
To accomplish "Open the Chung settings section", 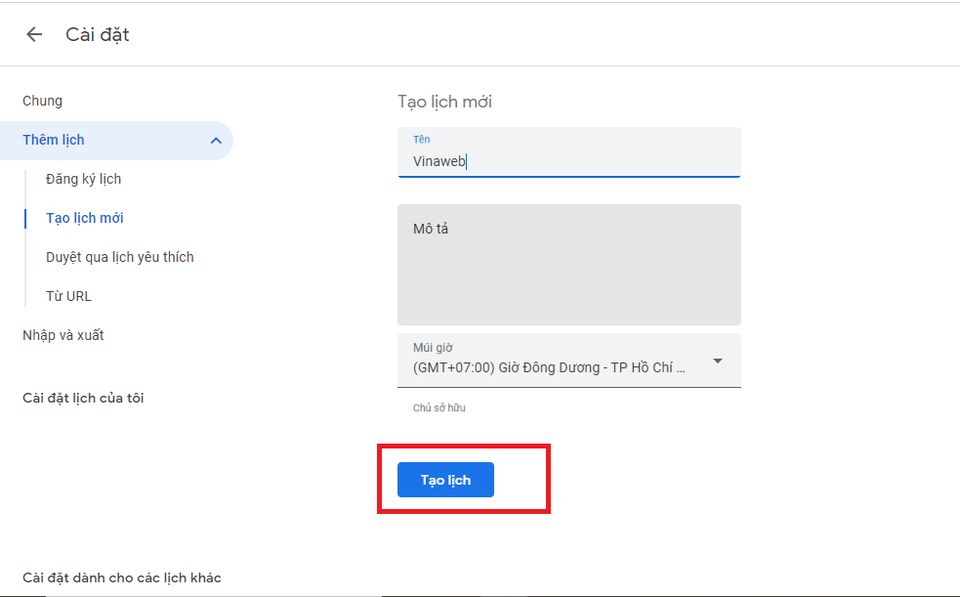I will [x=42, y=101].
